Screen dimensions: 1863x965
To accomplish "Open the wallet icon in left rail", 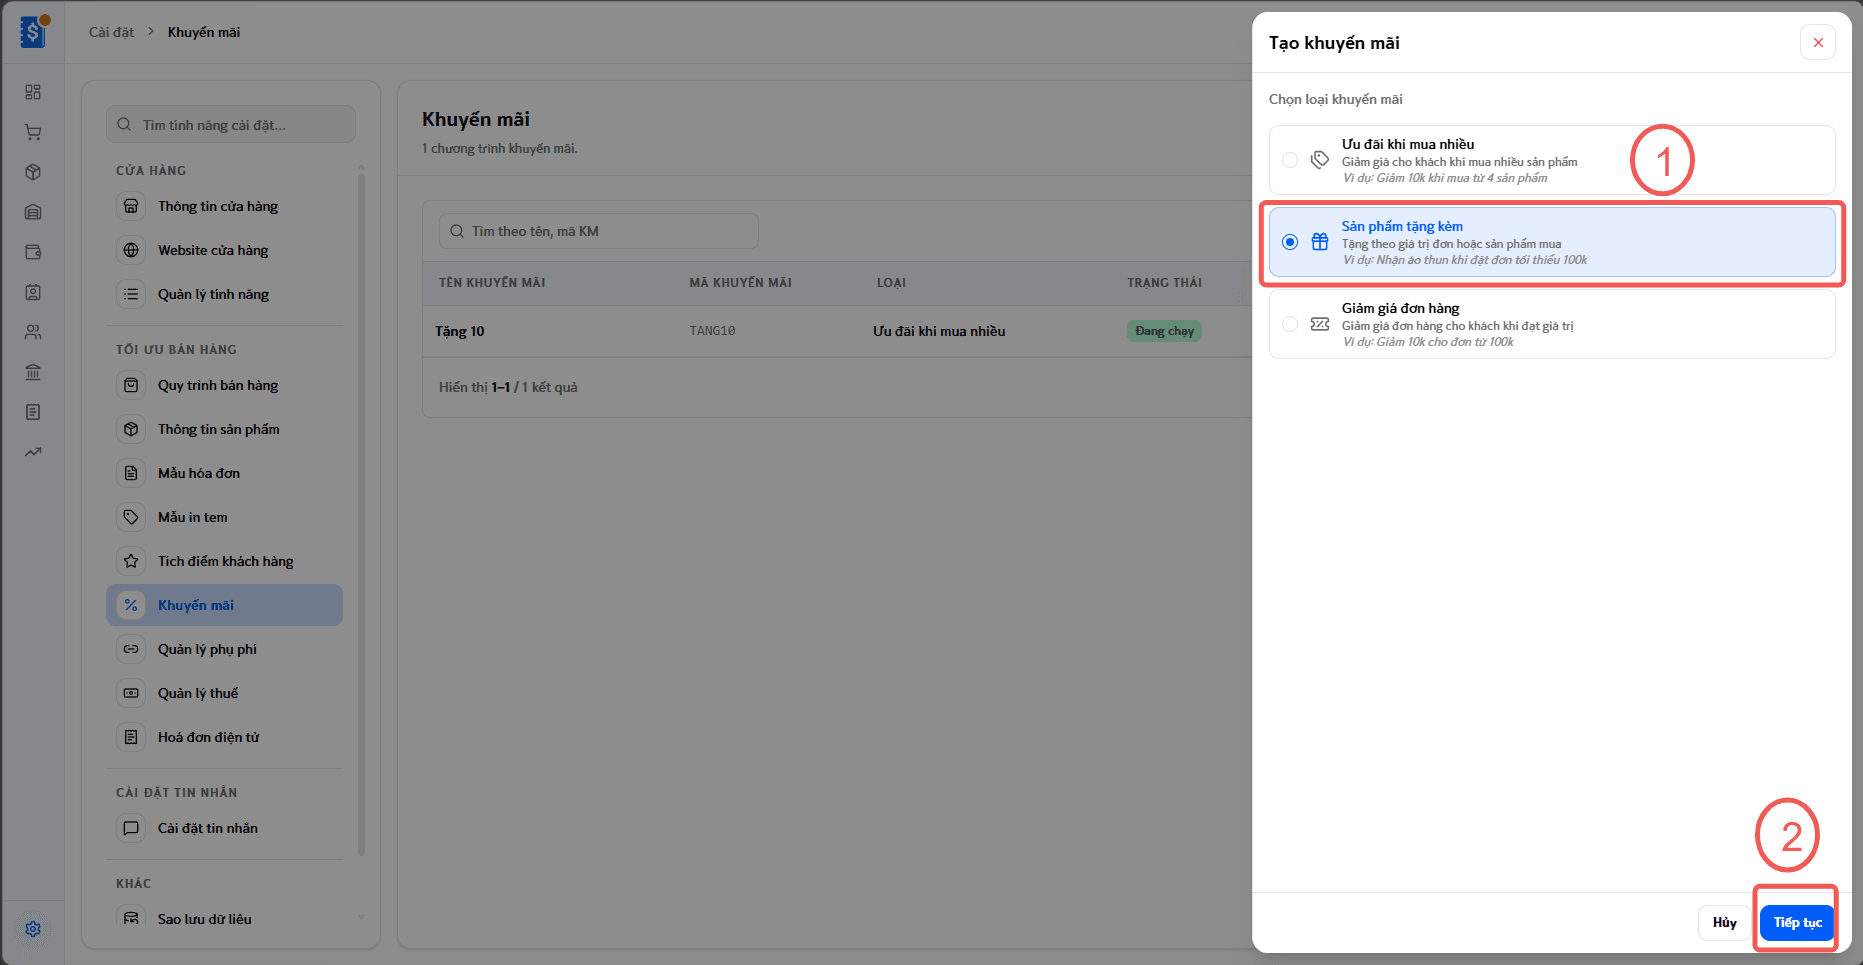I will tap(33, 252).
